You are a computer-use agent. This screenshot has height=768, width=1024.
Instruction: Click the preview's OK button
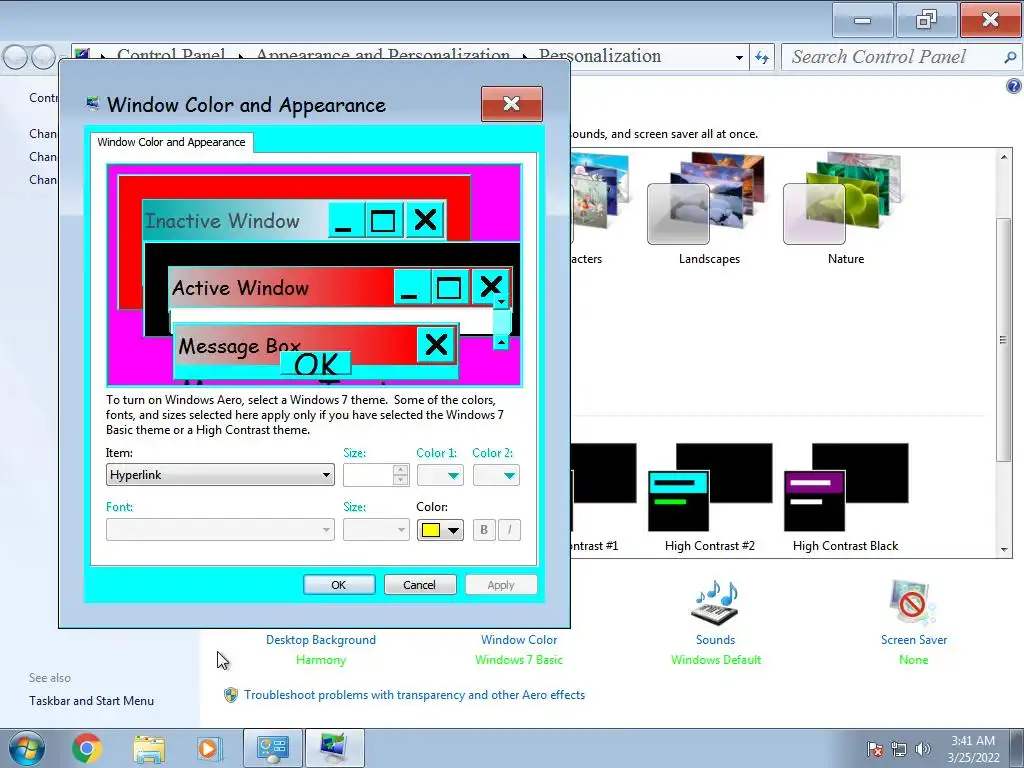pyautogui.click(x=316, y=364)
